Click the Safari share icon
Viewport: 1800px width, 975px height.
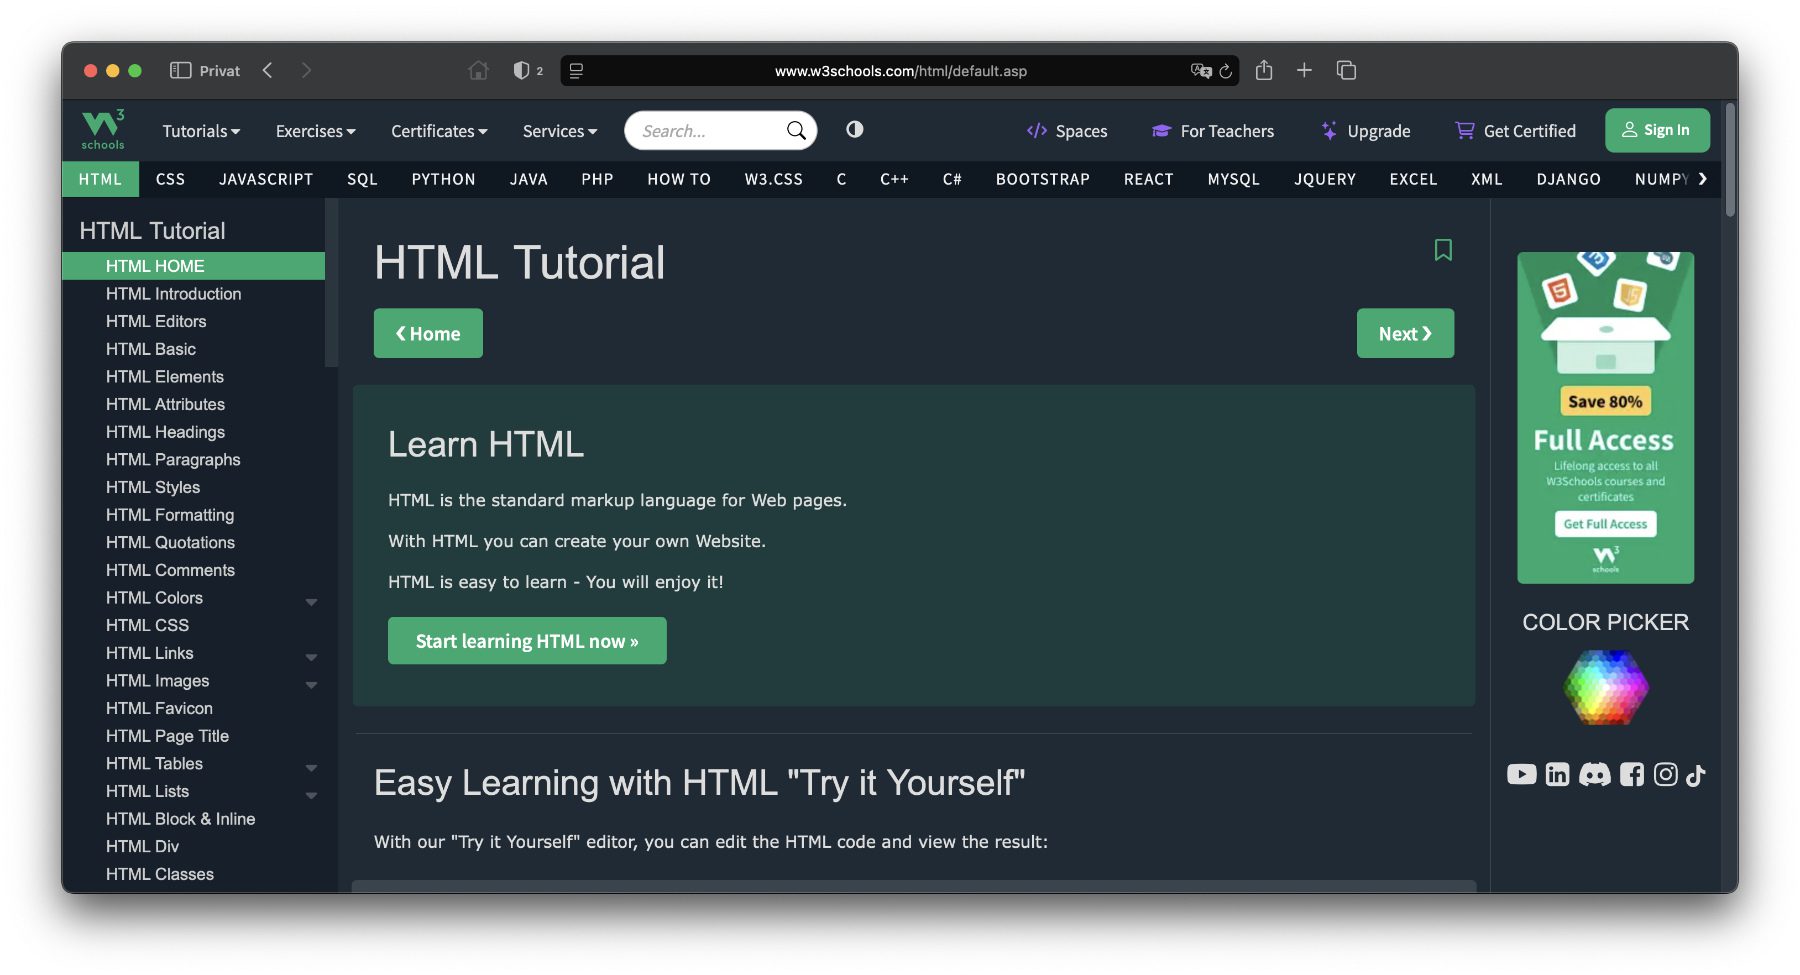[1264, 70]
